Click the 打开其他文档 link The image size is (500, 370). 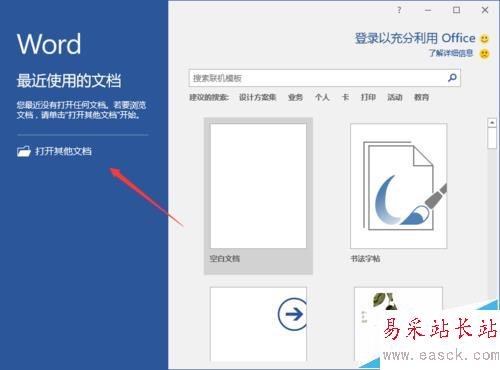[x=63, y=151]
